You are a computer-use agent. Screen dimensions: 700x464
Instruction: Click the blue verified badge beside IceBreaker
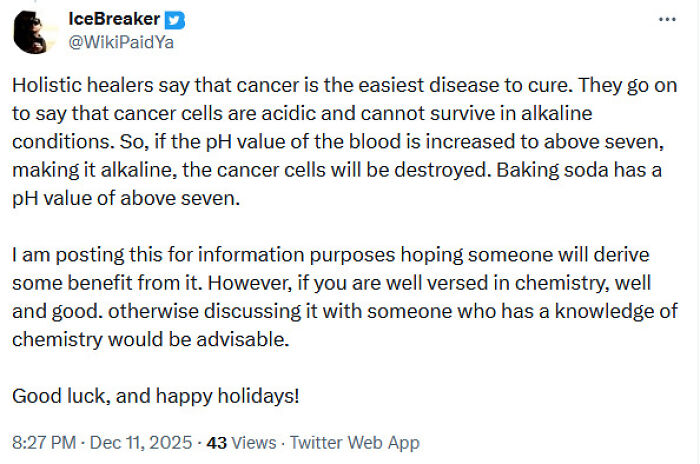point(175,19)
